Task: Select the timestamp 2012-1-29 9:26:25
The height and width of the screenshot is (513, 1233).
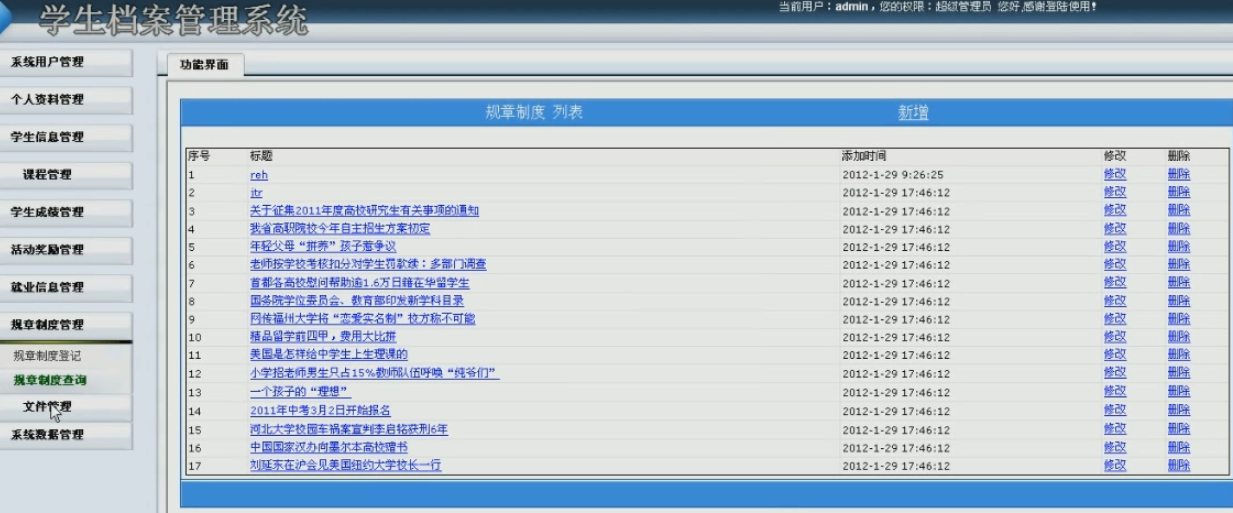Action: point(893,175)
